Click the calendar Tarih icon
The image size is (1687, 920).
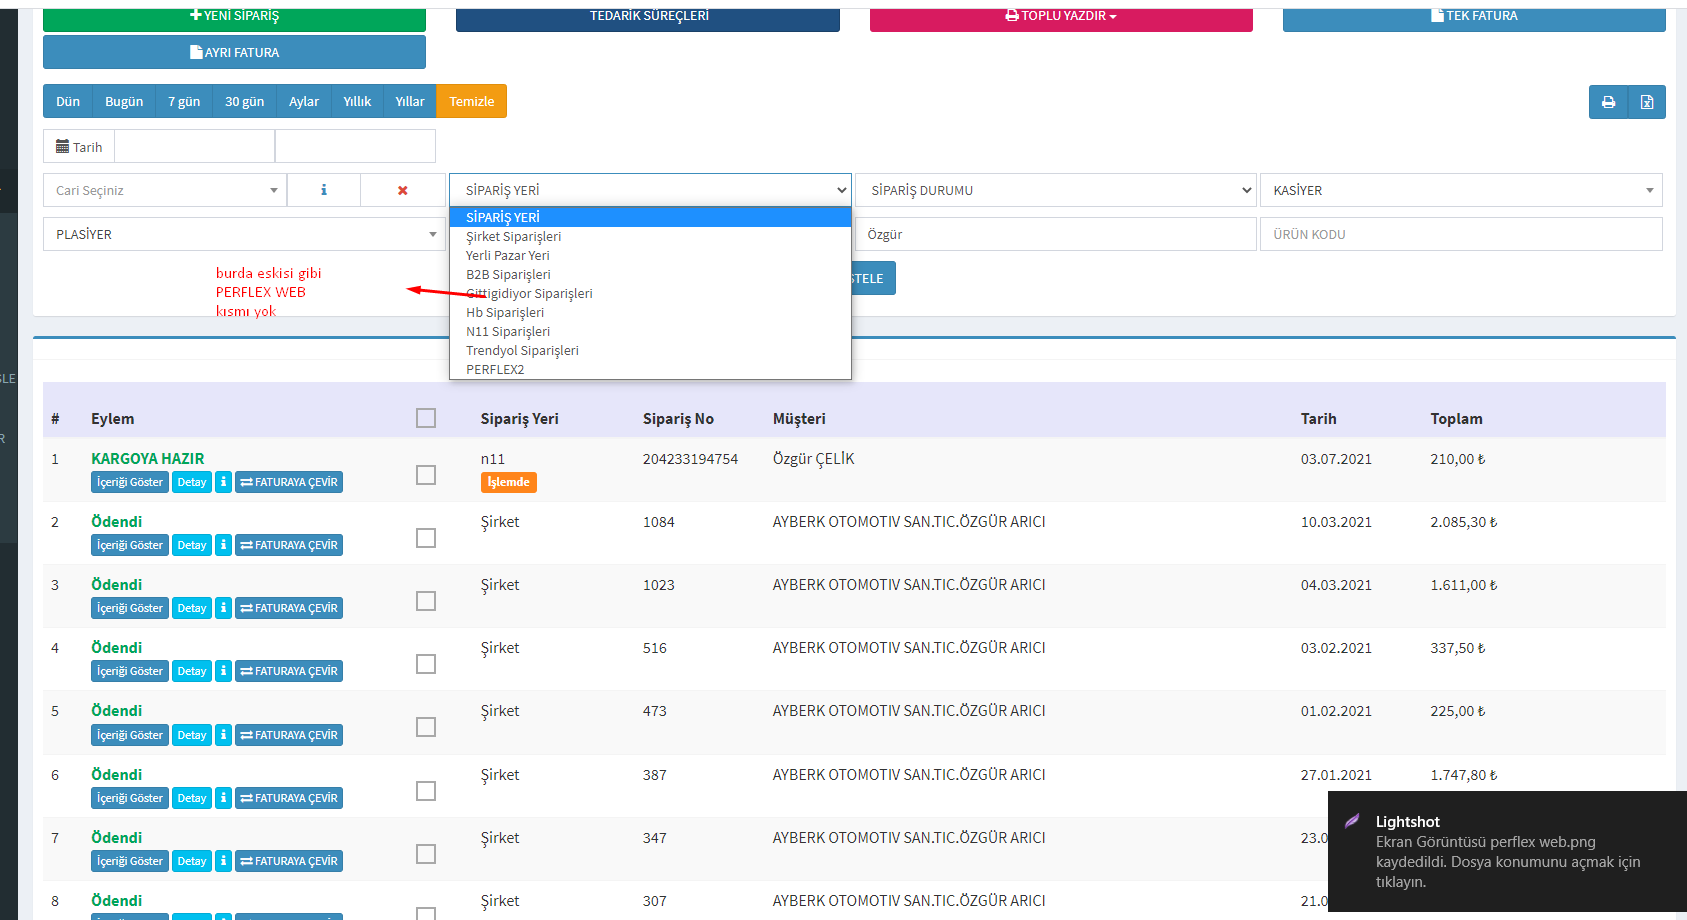coord(63,147)
